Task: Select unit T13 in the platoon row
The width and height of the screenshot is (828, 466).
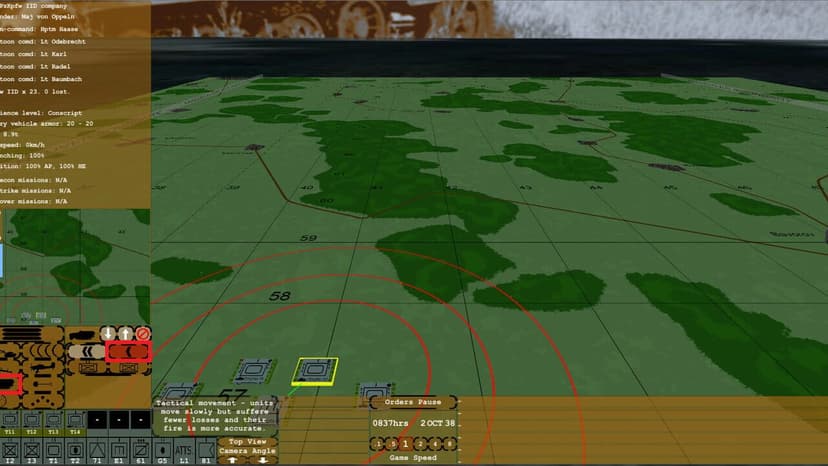Action: (53, 424)
